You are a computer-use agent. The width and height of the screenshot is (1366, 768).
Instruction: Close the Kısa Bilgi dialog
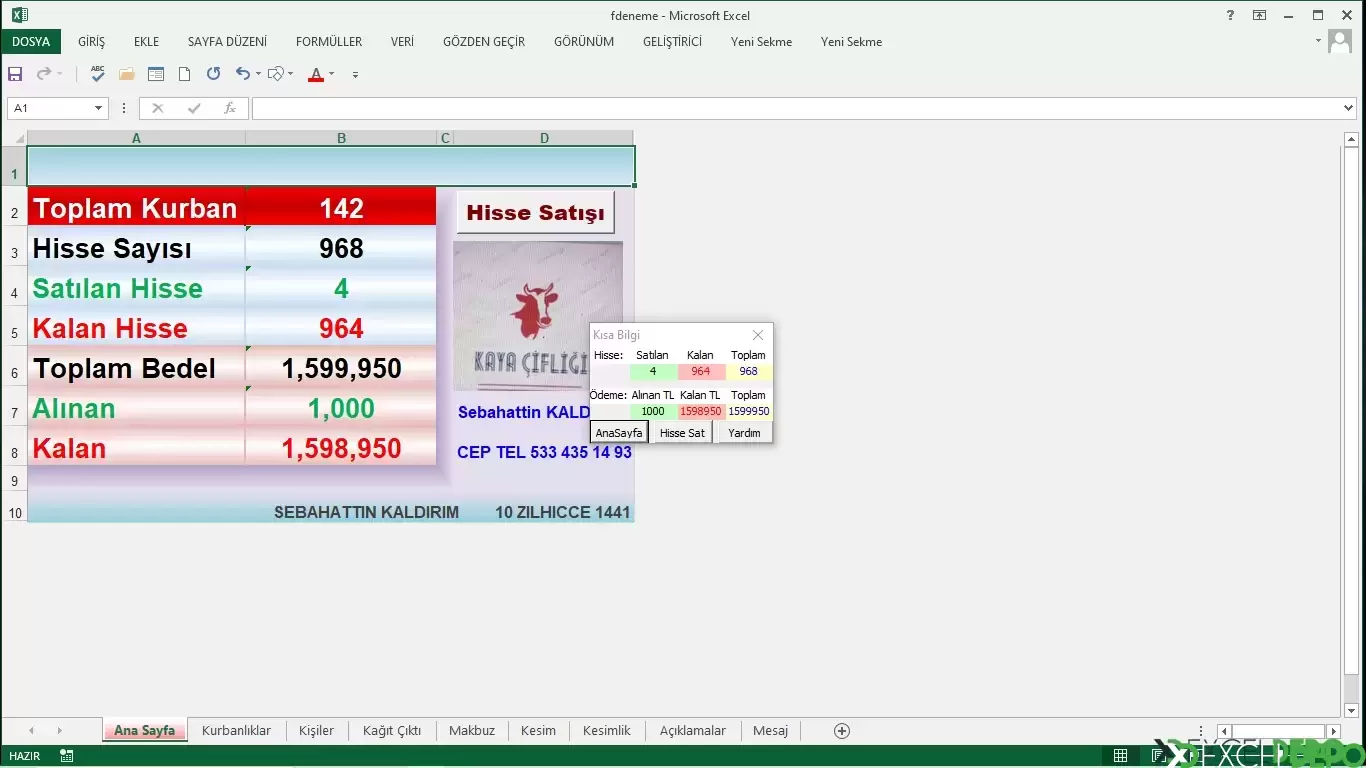tap(758, 335)
